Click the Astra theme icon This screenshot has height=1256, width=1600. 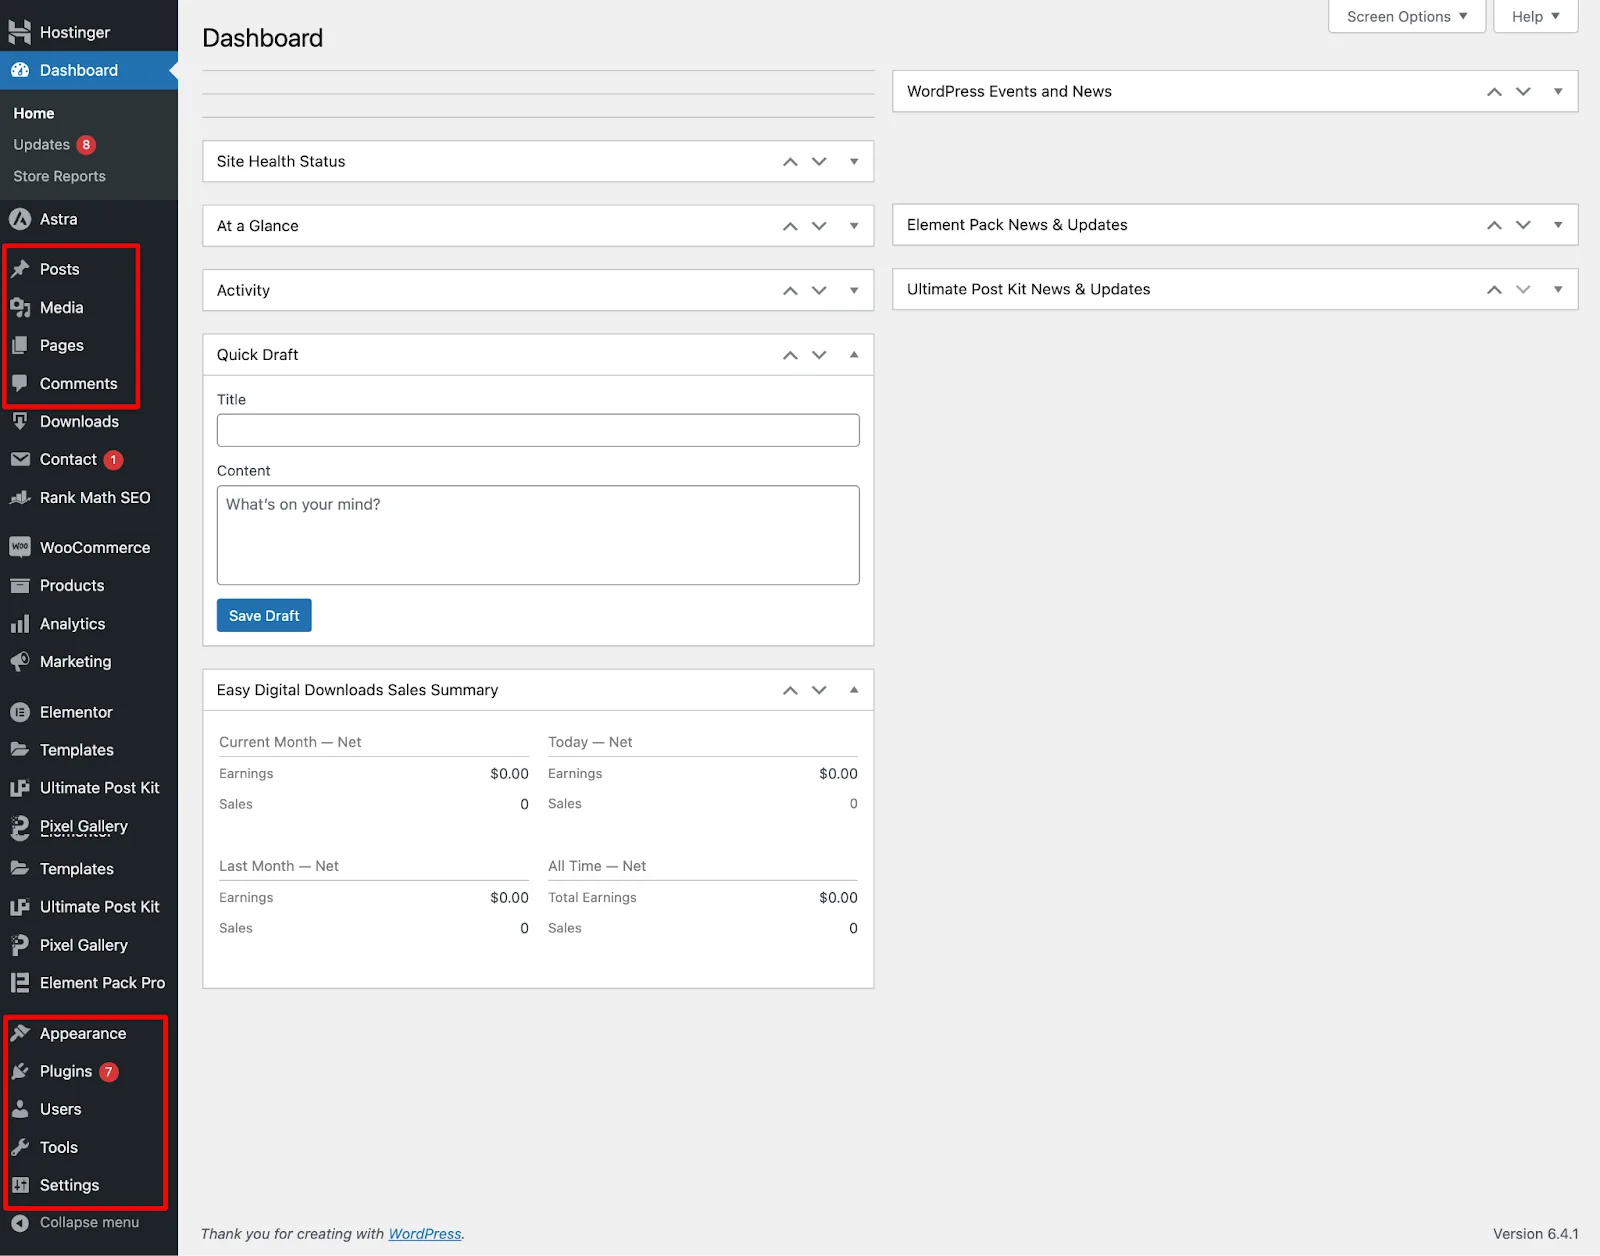click(20, 219)
